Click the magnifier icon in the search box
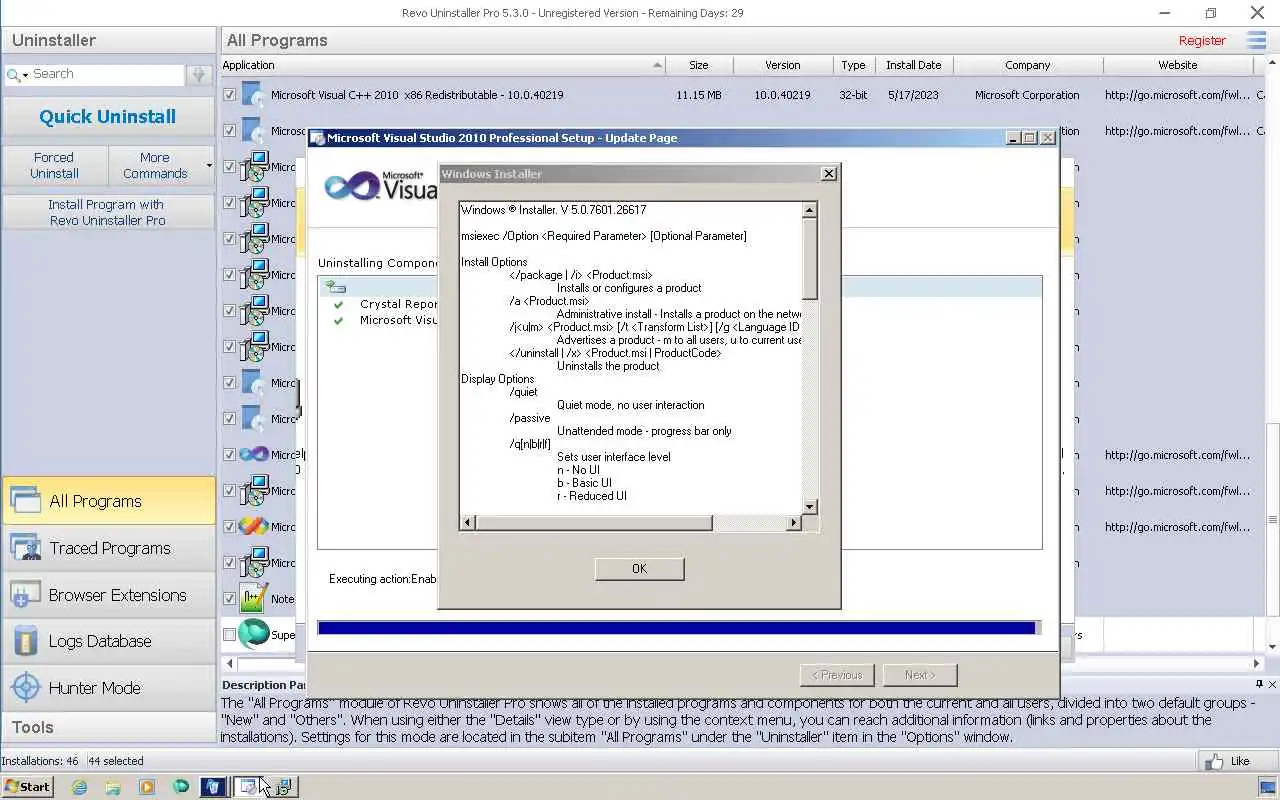This screenshot has height=800, width=1280. [13, 75]
